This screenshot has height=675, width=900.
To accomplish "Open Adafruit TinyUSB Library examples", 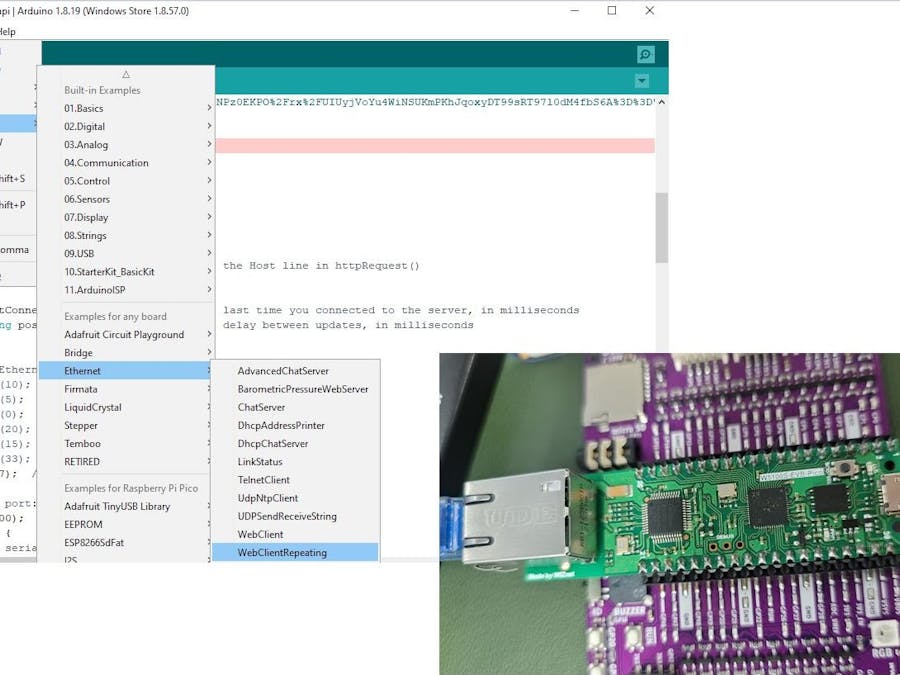I will click(126, 506).
